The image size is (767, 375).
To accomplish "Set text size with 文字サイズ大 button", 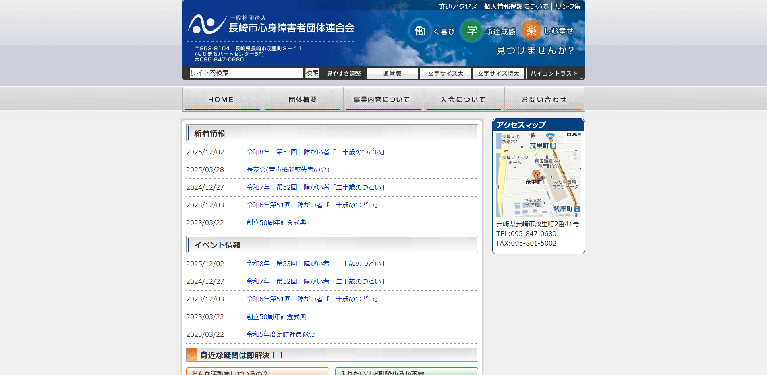I will click(445, 73).
